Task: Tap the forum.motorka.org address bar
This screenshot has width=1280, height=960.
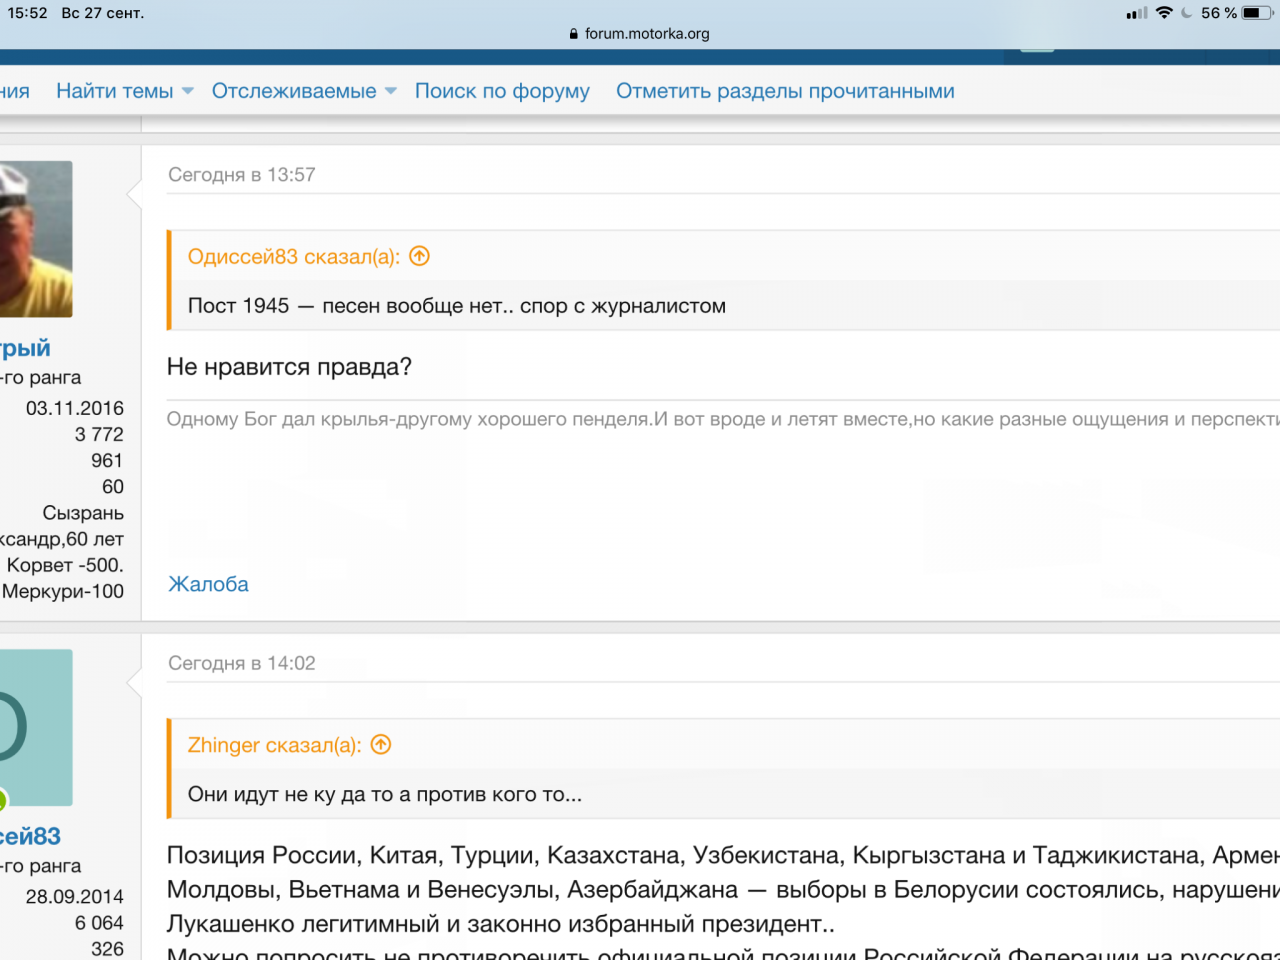Action: click(646, 34)
